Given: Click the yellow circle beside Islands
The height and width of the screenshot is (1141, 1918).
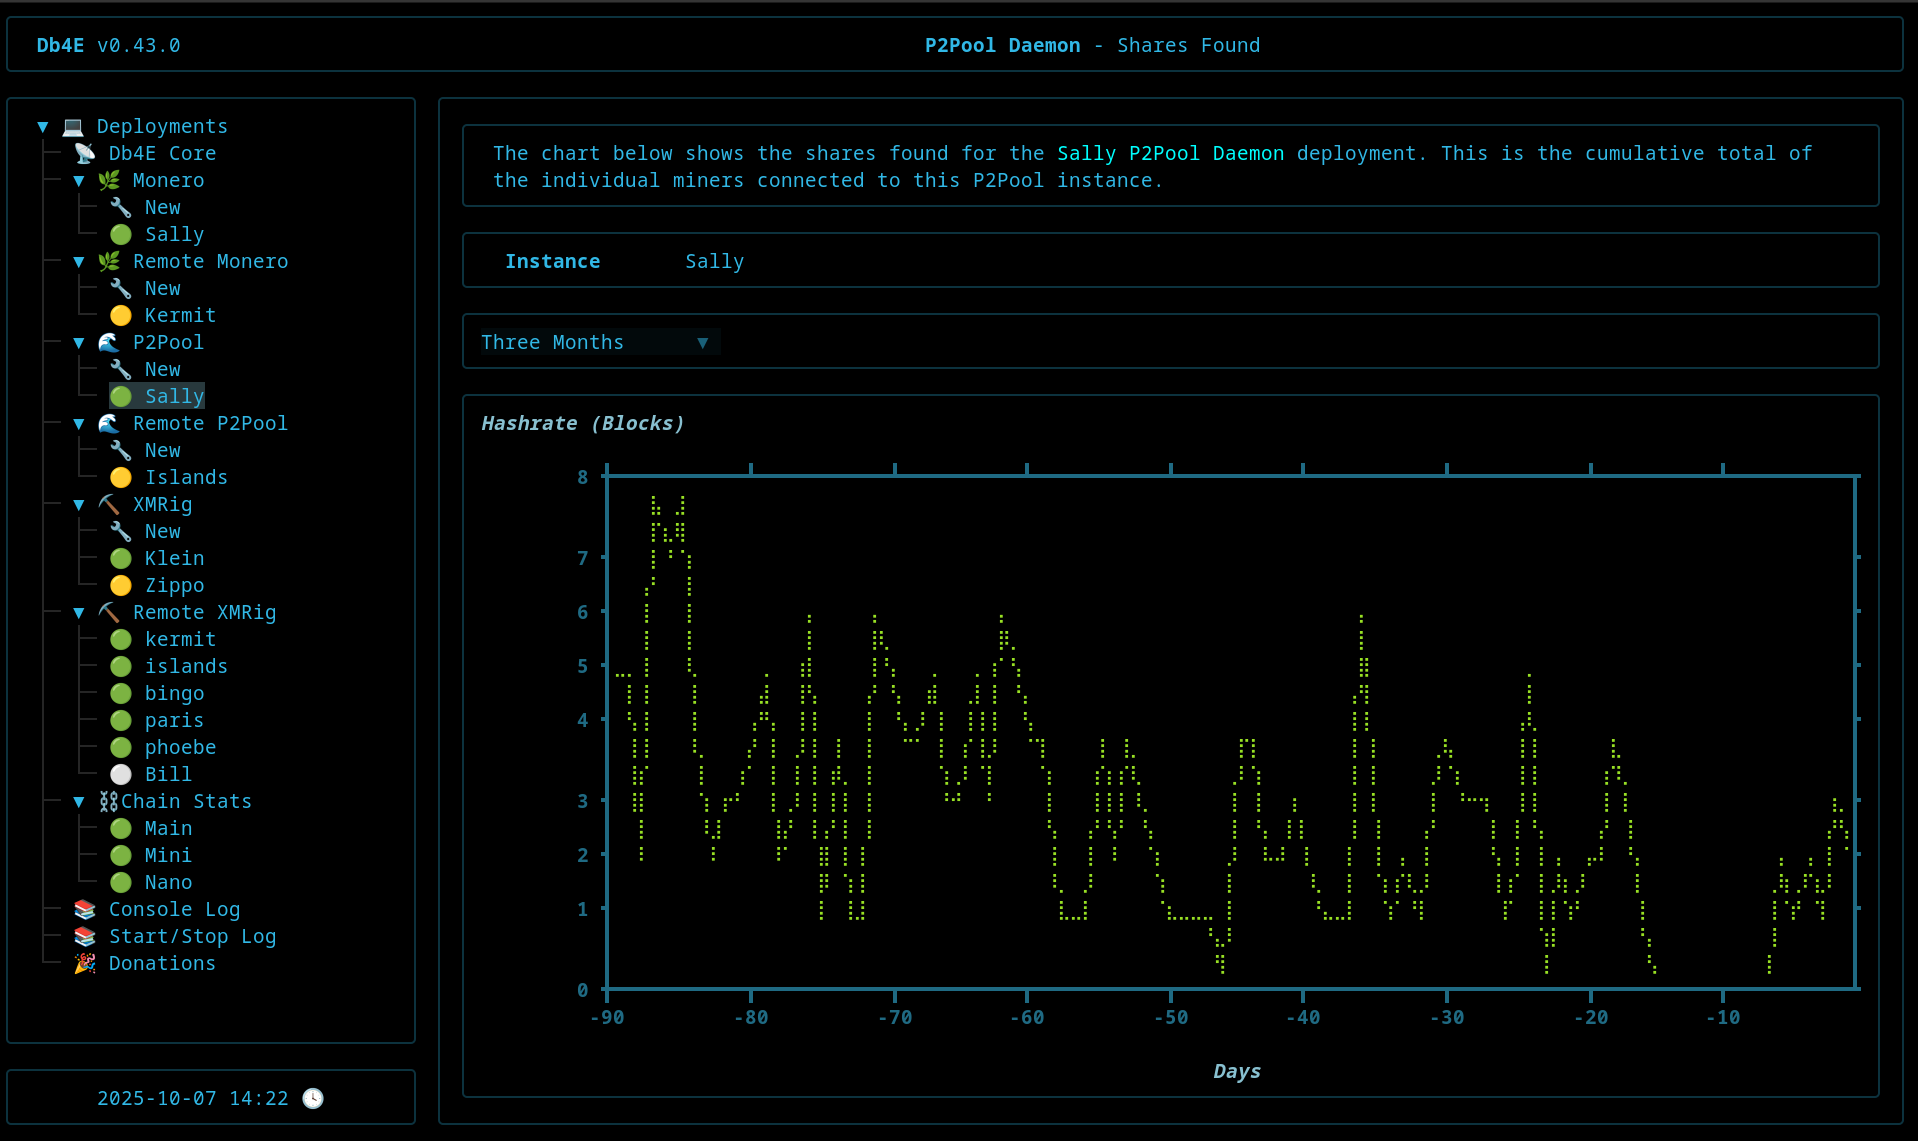Looking at the screenshot, I should (121, 477).
